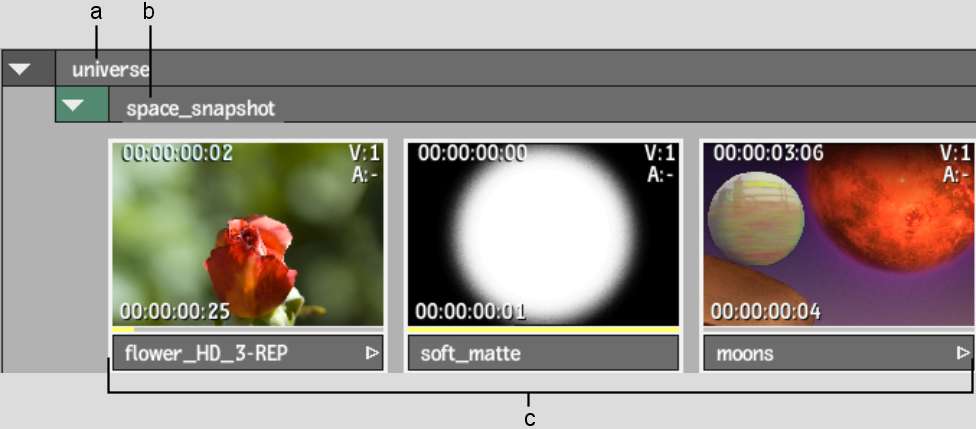Select the moons planet thumbnail

coord(840,234)
